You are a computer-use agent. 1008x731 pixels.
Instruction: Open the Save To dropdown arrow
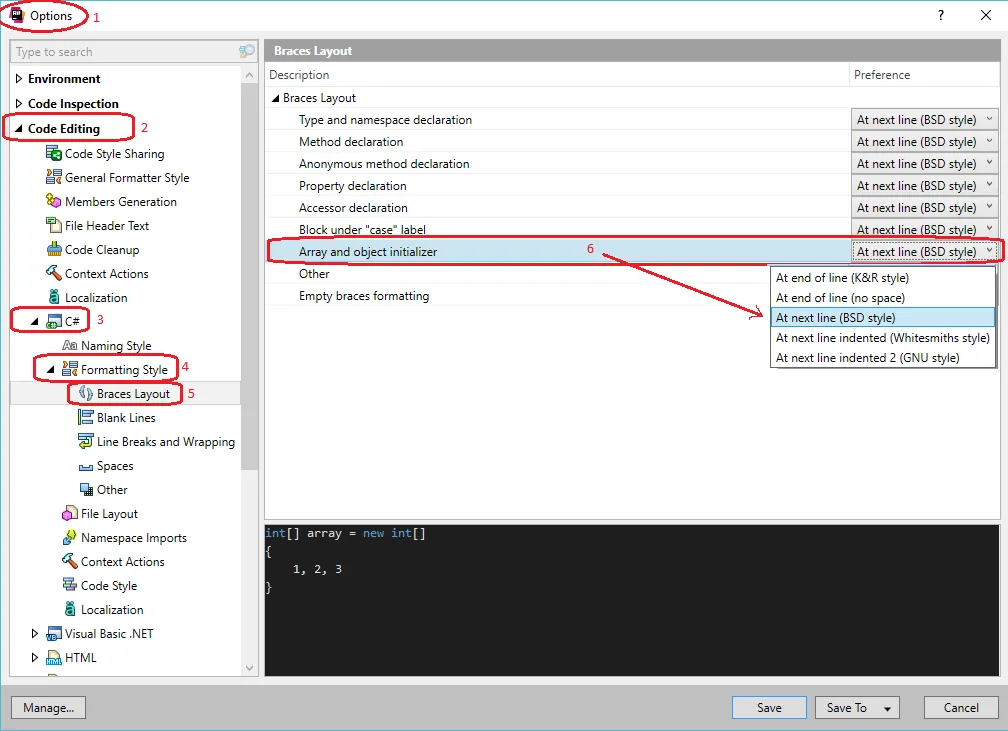click(888, 708)
